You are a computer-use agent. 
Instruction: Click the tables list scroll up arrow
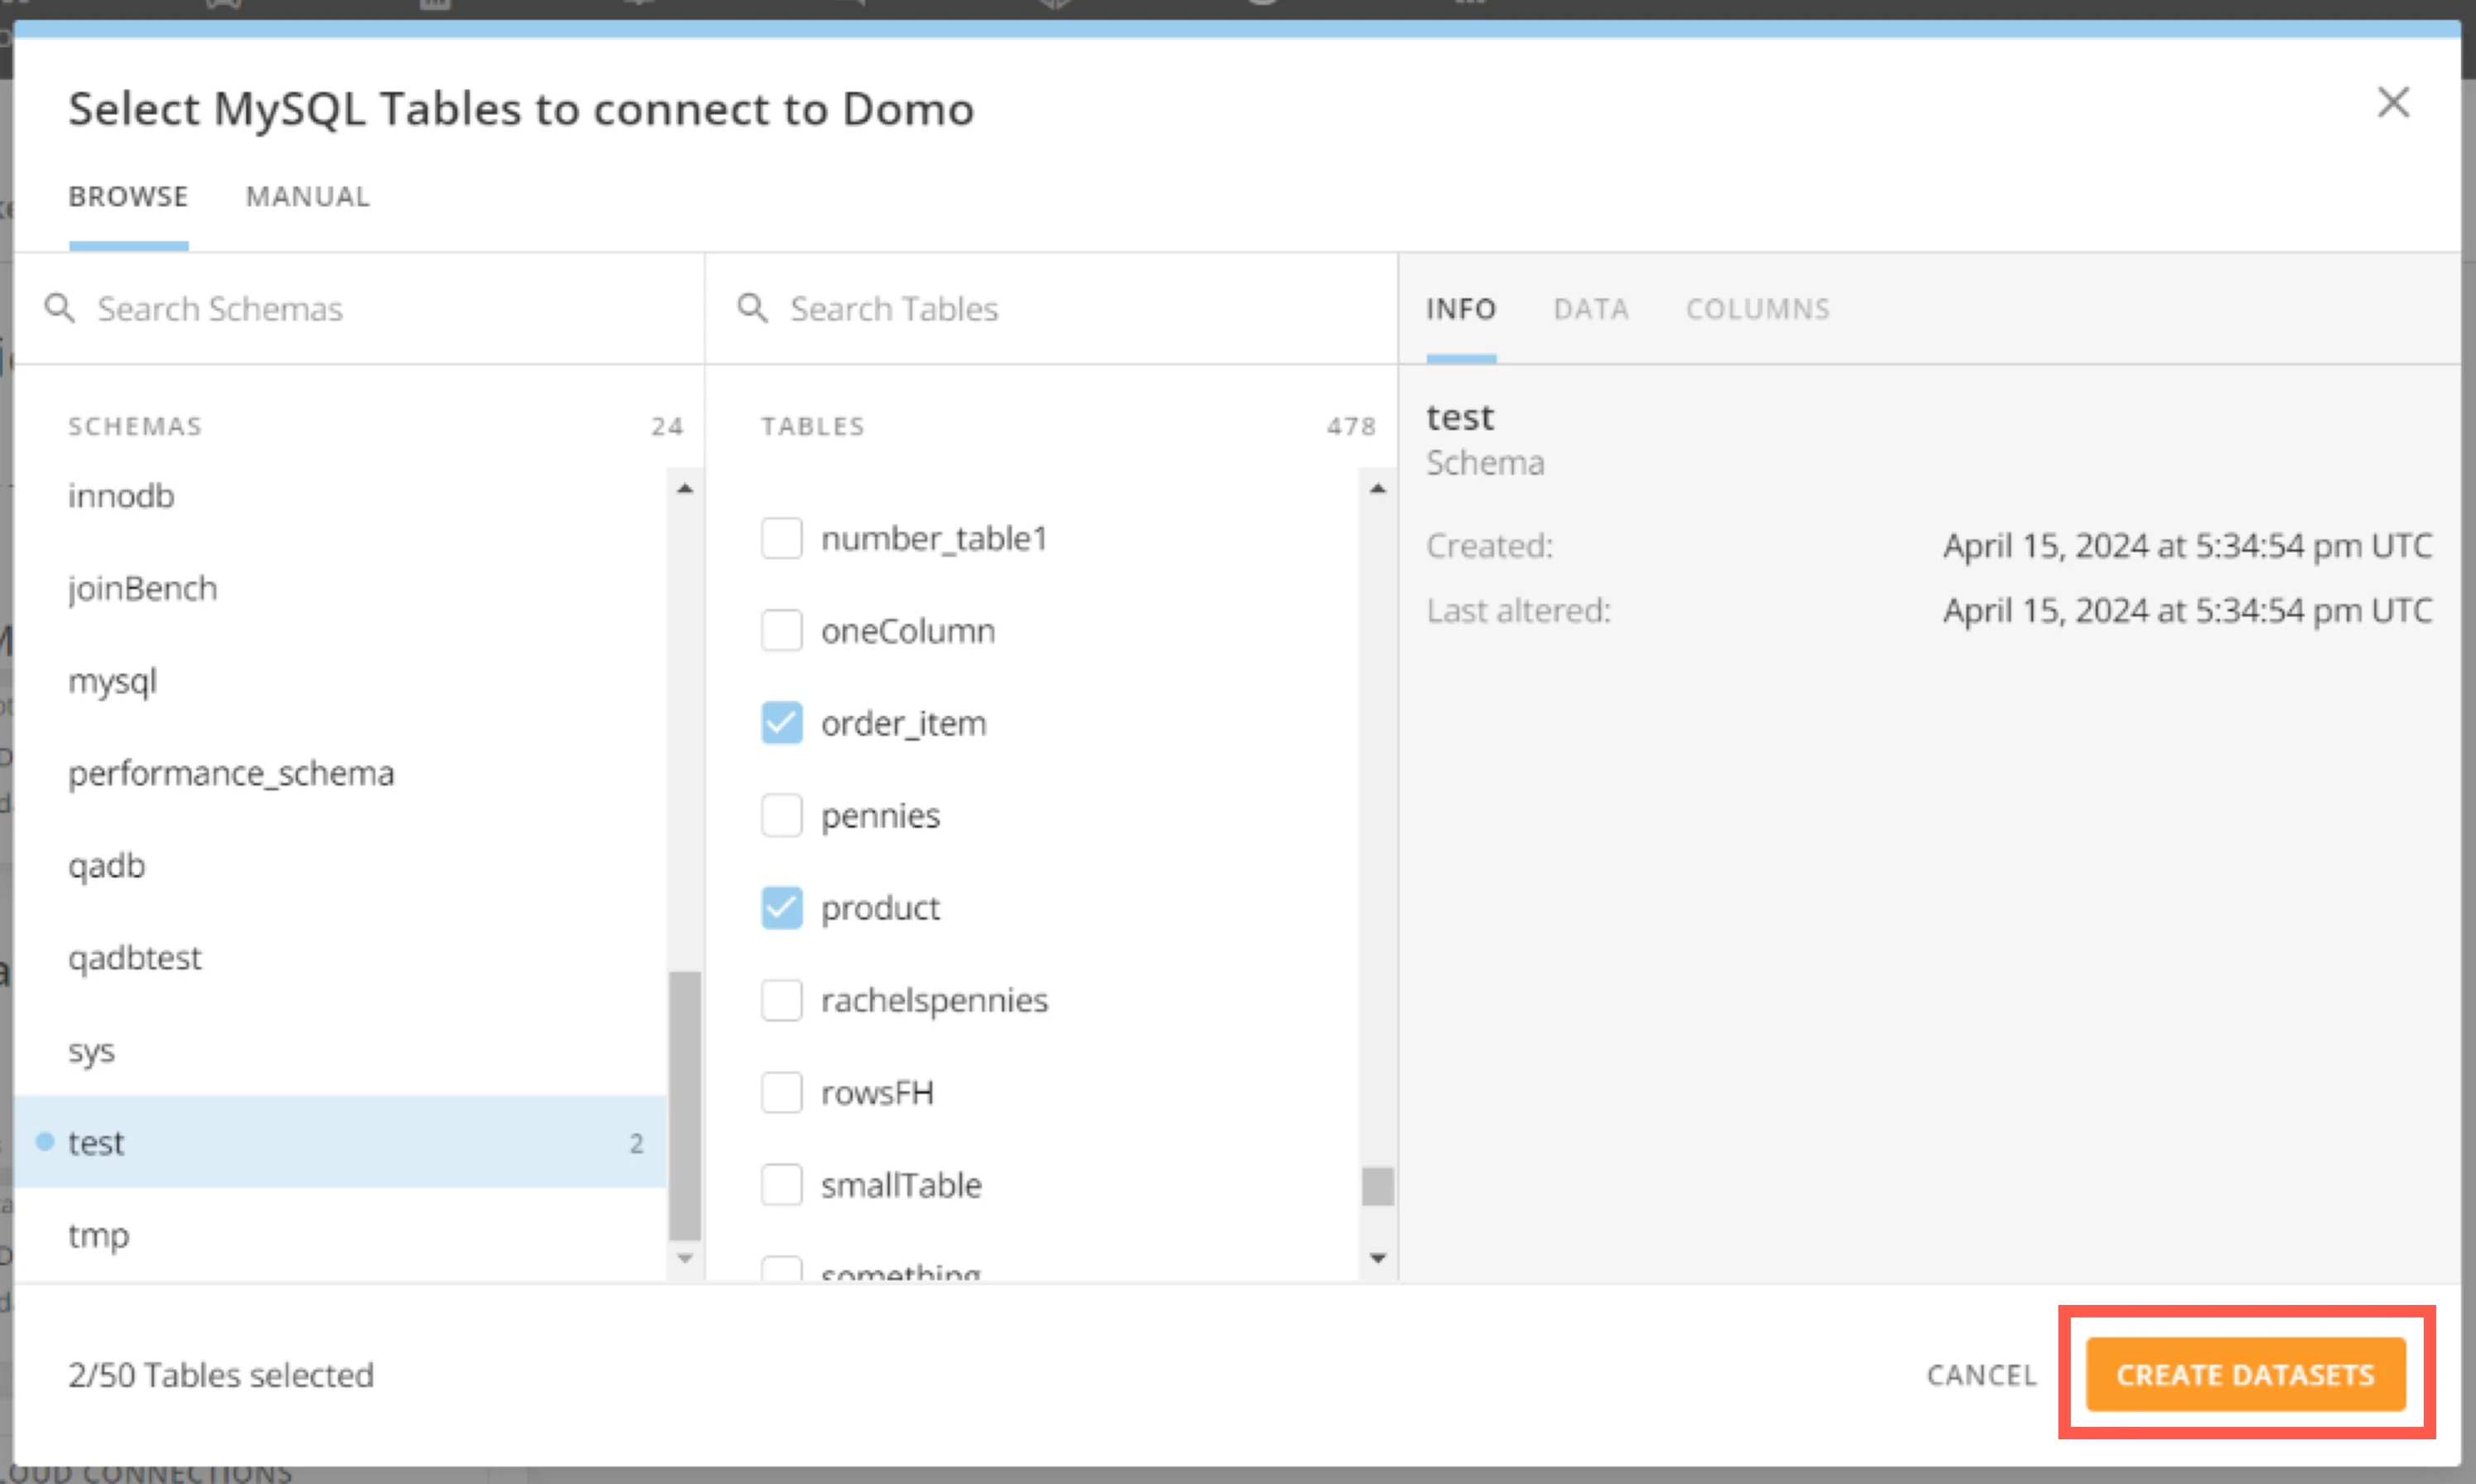(x=1378, y=488)
